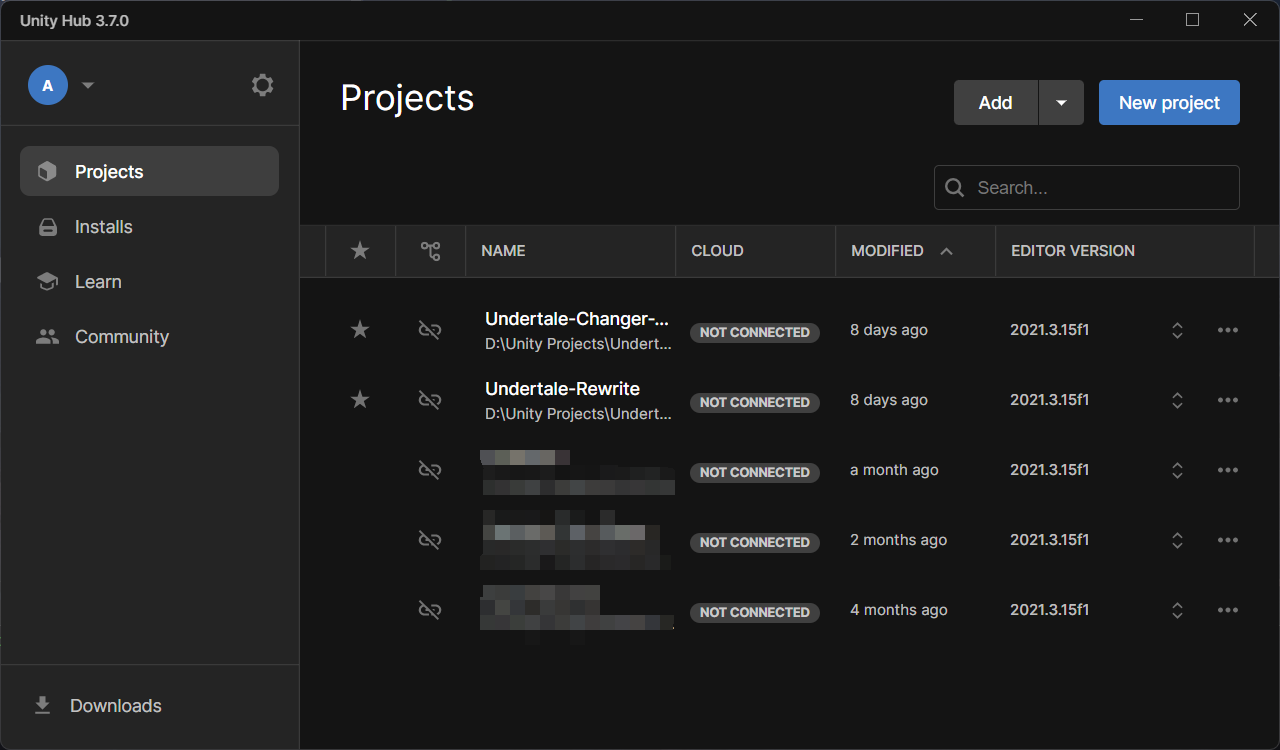Sort projects by the MODIFIED column
1280x750 pixels.
click(887, 251)
